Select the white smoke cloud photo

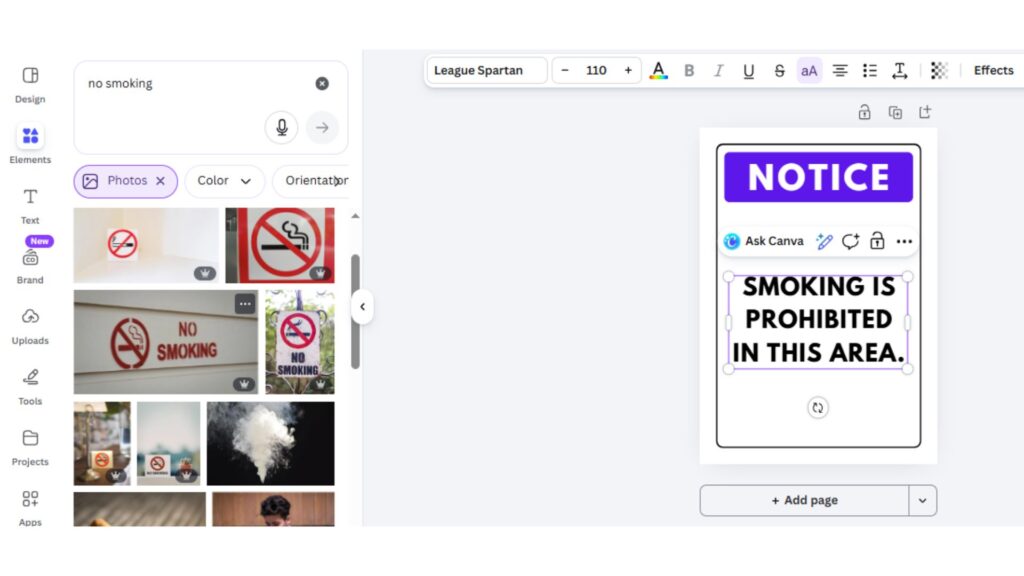coord(270,443)
